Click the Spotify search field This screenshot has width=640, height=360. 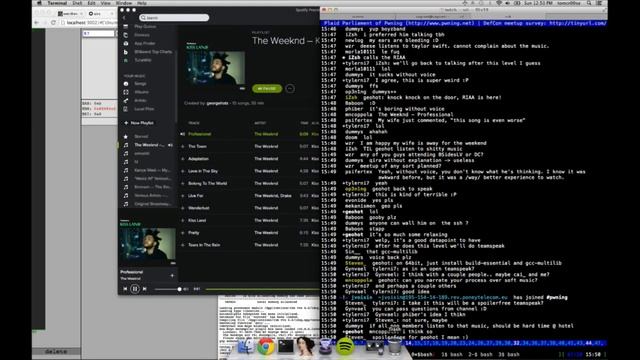coord(174,18)
